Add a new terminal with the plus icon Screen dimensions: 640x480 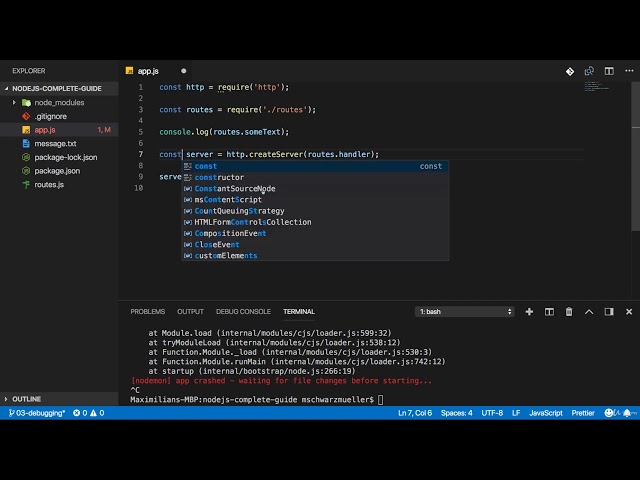(529, 312)
